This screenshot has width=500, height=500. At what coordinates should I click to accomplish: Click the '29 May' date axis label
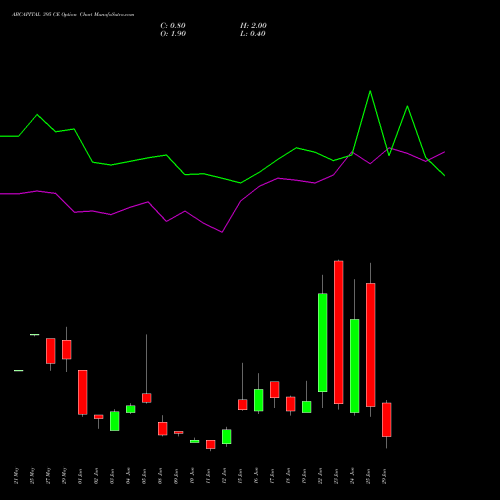click(x=64, y=476)
